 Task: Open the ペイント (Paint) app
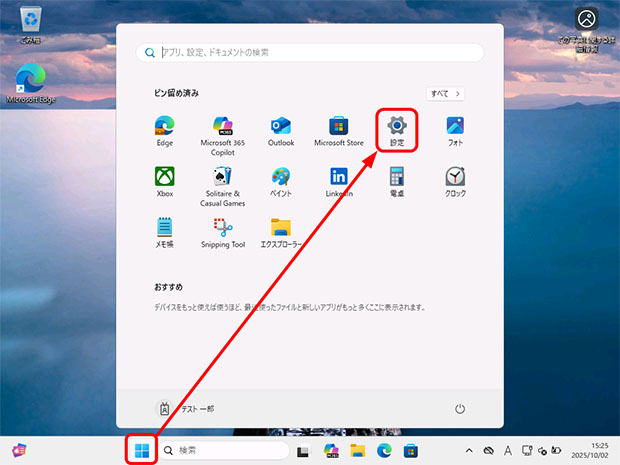(x=281, y=182)
